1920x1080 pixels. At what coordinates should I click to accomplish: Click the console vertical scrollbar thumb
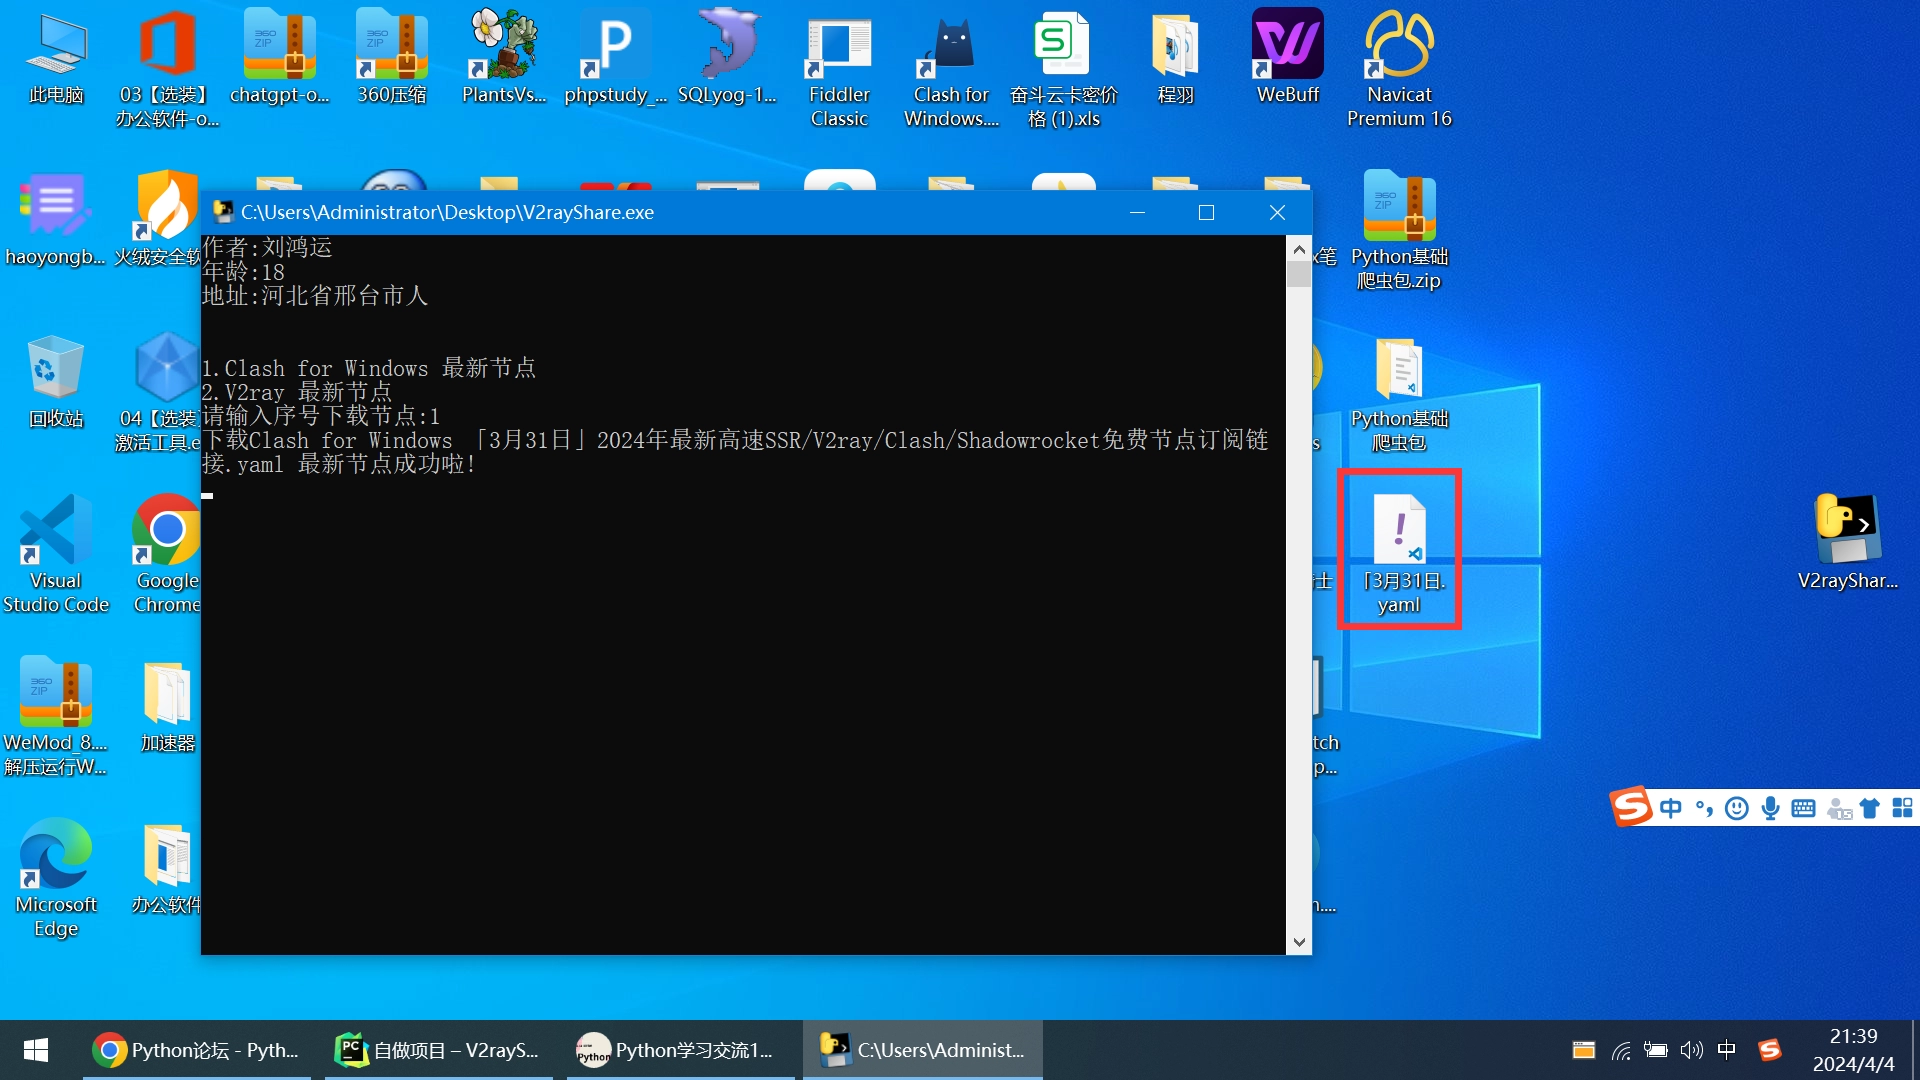click(x=1298, y=274)
